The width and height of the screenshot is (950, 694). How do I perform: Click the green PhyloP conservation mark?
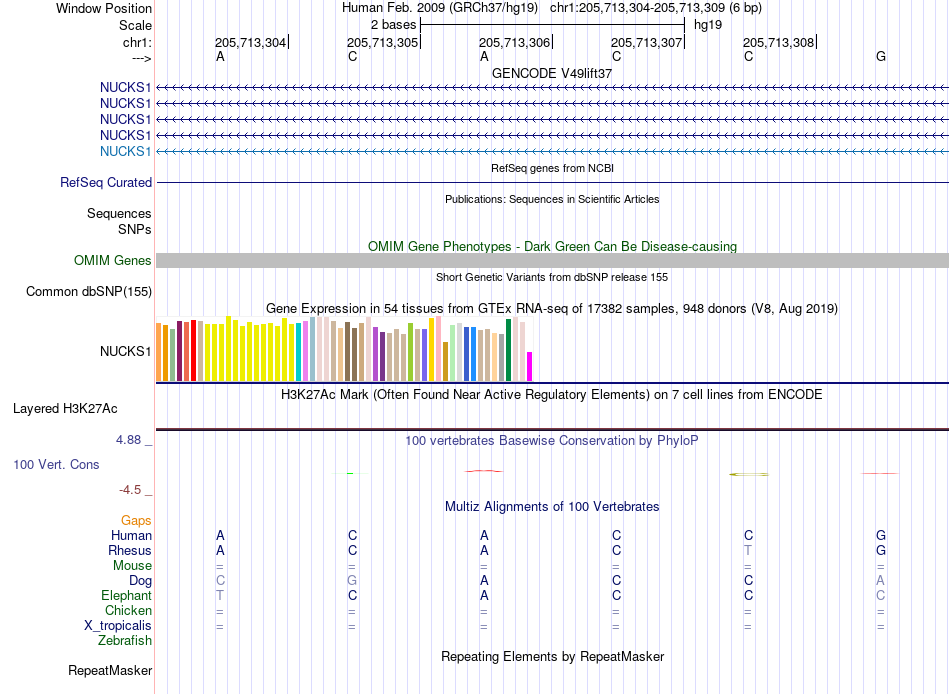coord(351,473)
